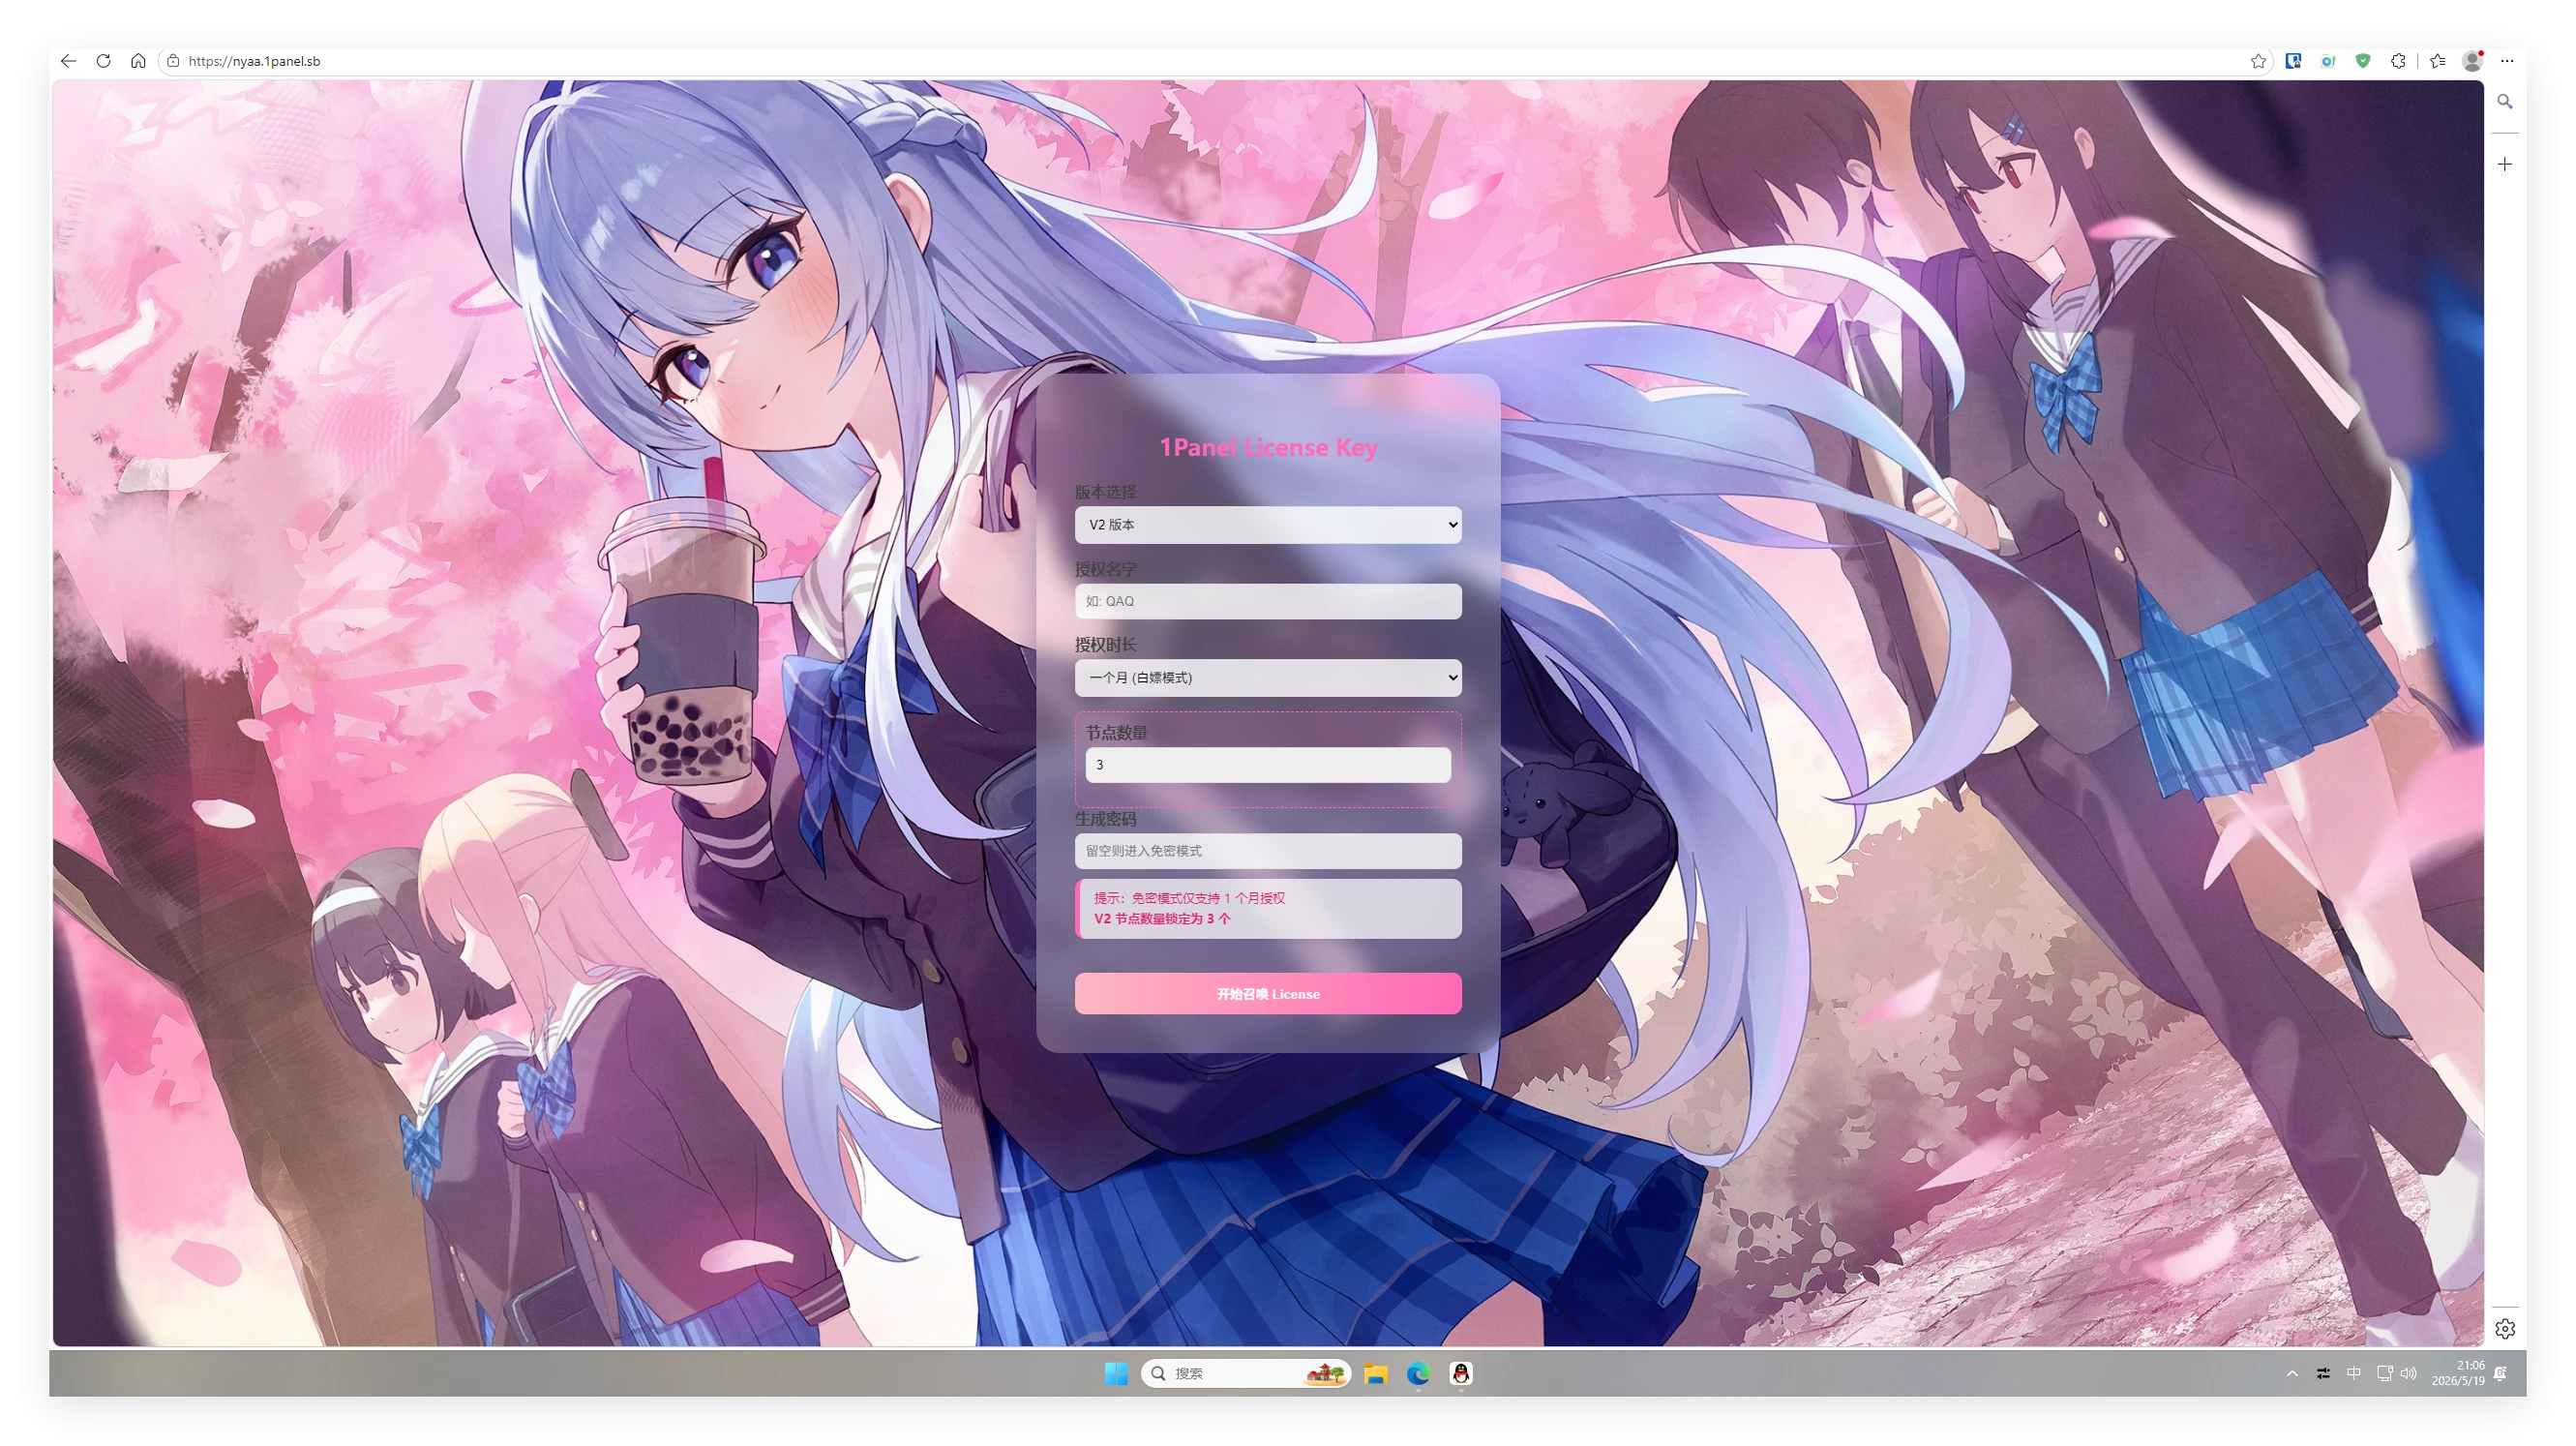Open the 版本选择 dropdown showing V2 版本

(x=1268, y=525)
